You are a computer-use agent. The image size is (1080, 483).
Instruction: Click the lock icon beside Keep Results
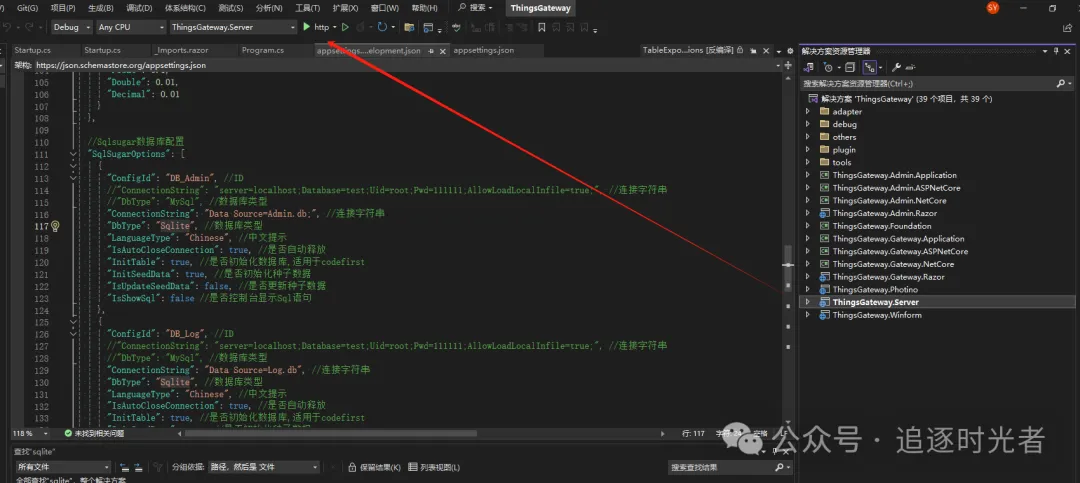[352, 467]
